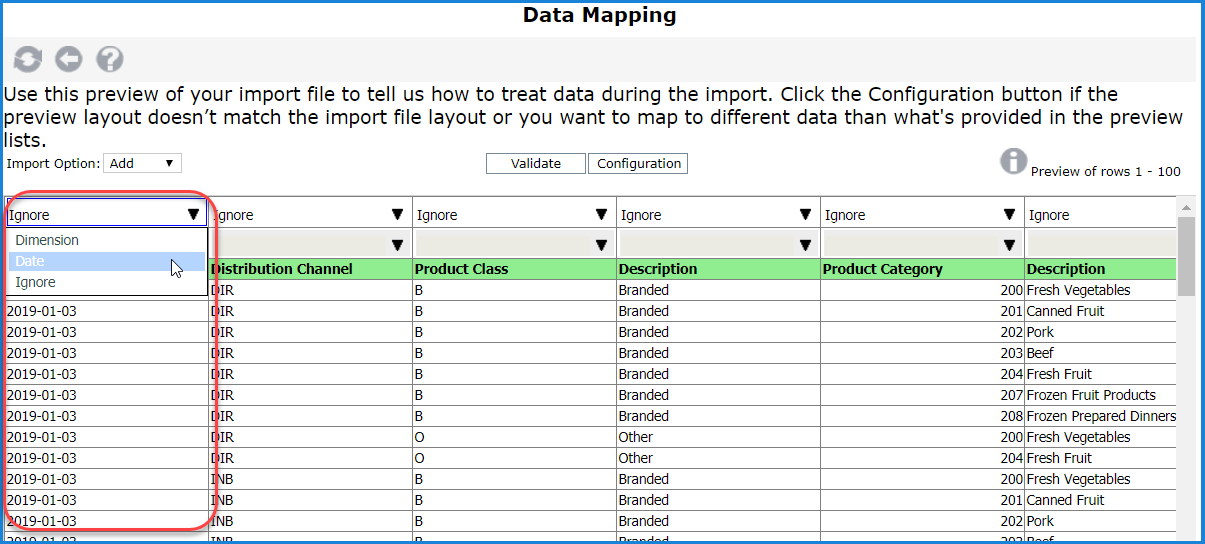Open secondary gray dropdown above Product Category
1205x544 pixels.
[921, 245]
